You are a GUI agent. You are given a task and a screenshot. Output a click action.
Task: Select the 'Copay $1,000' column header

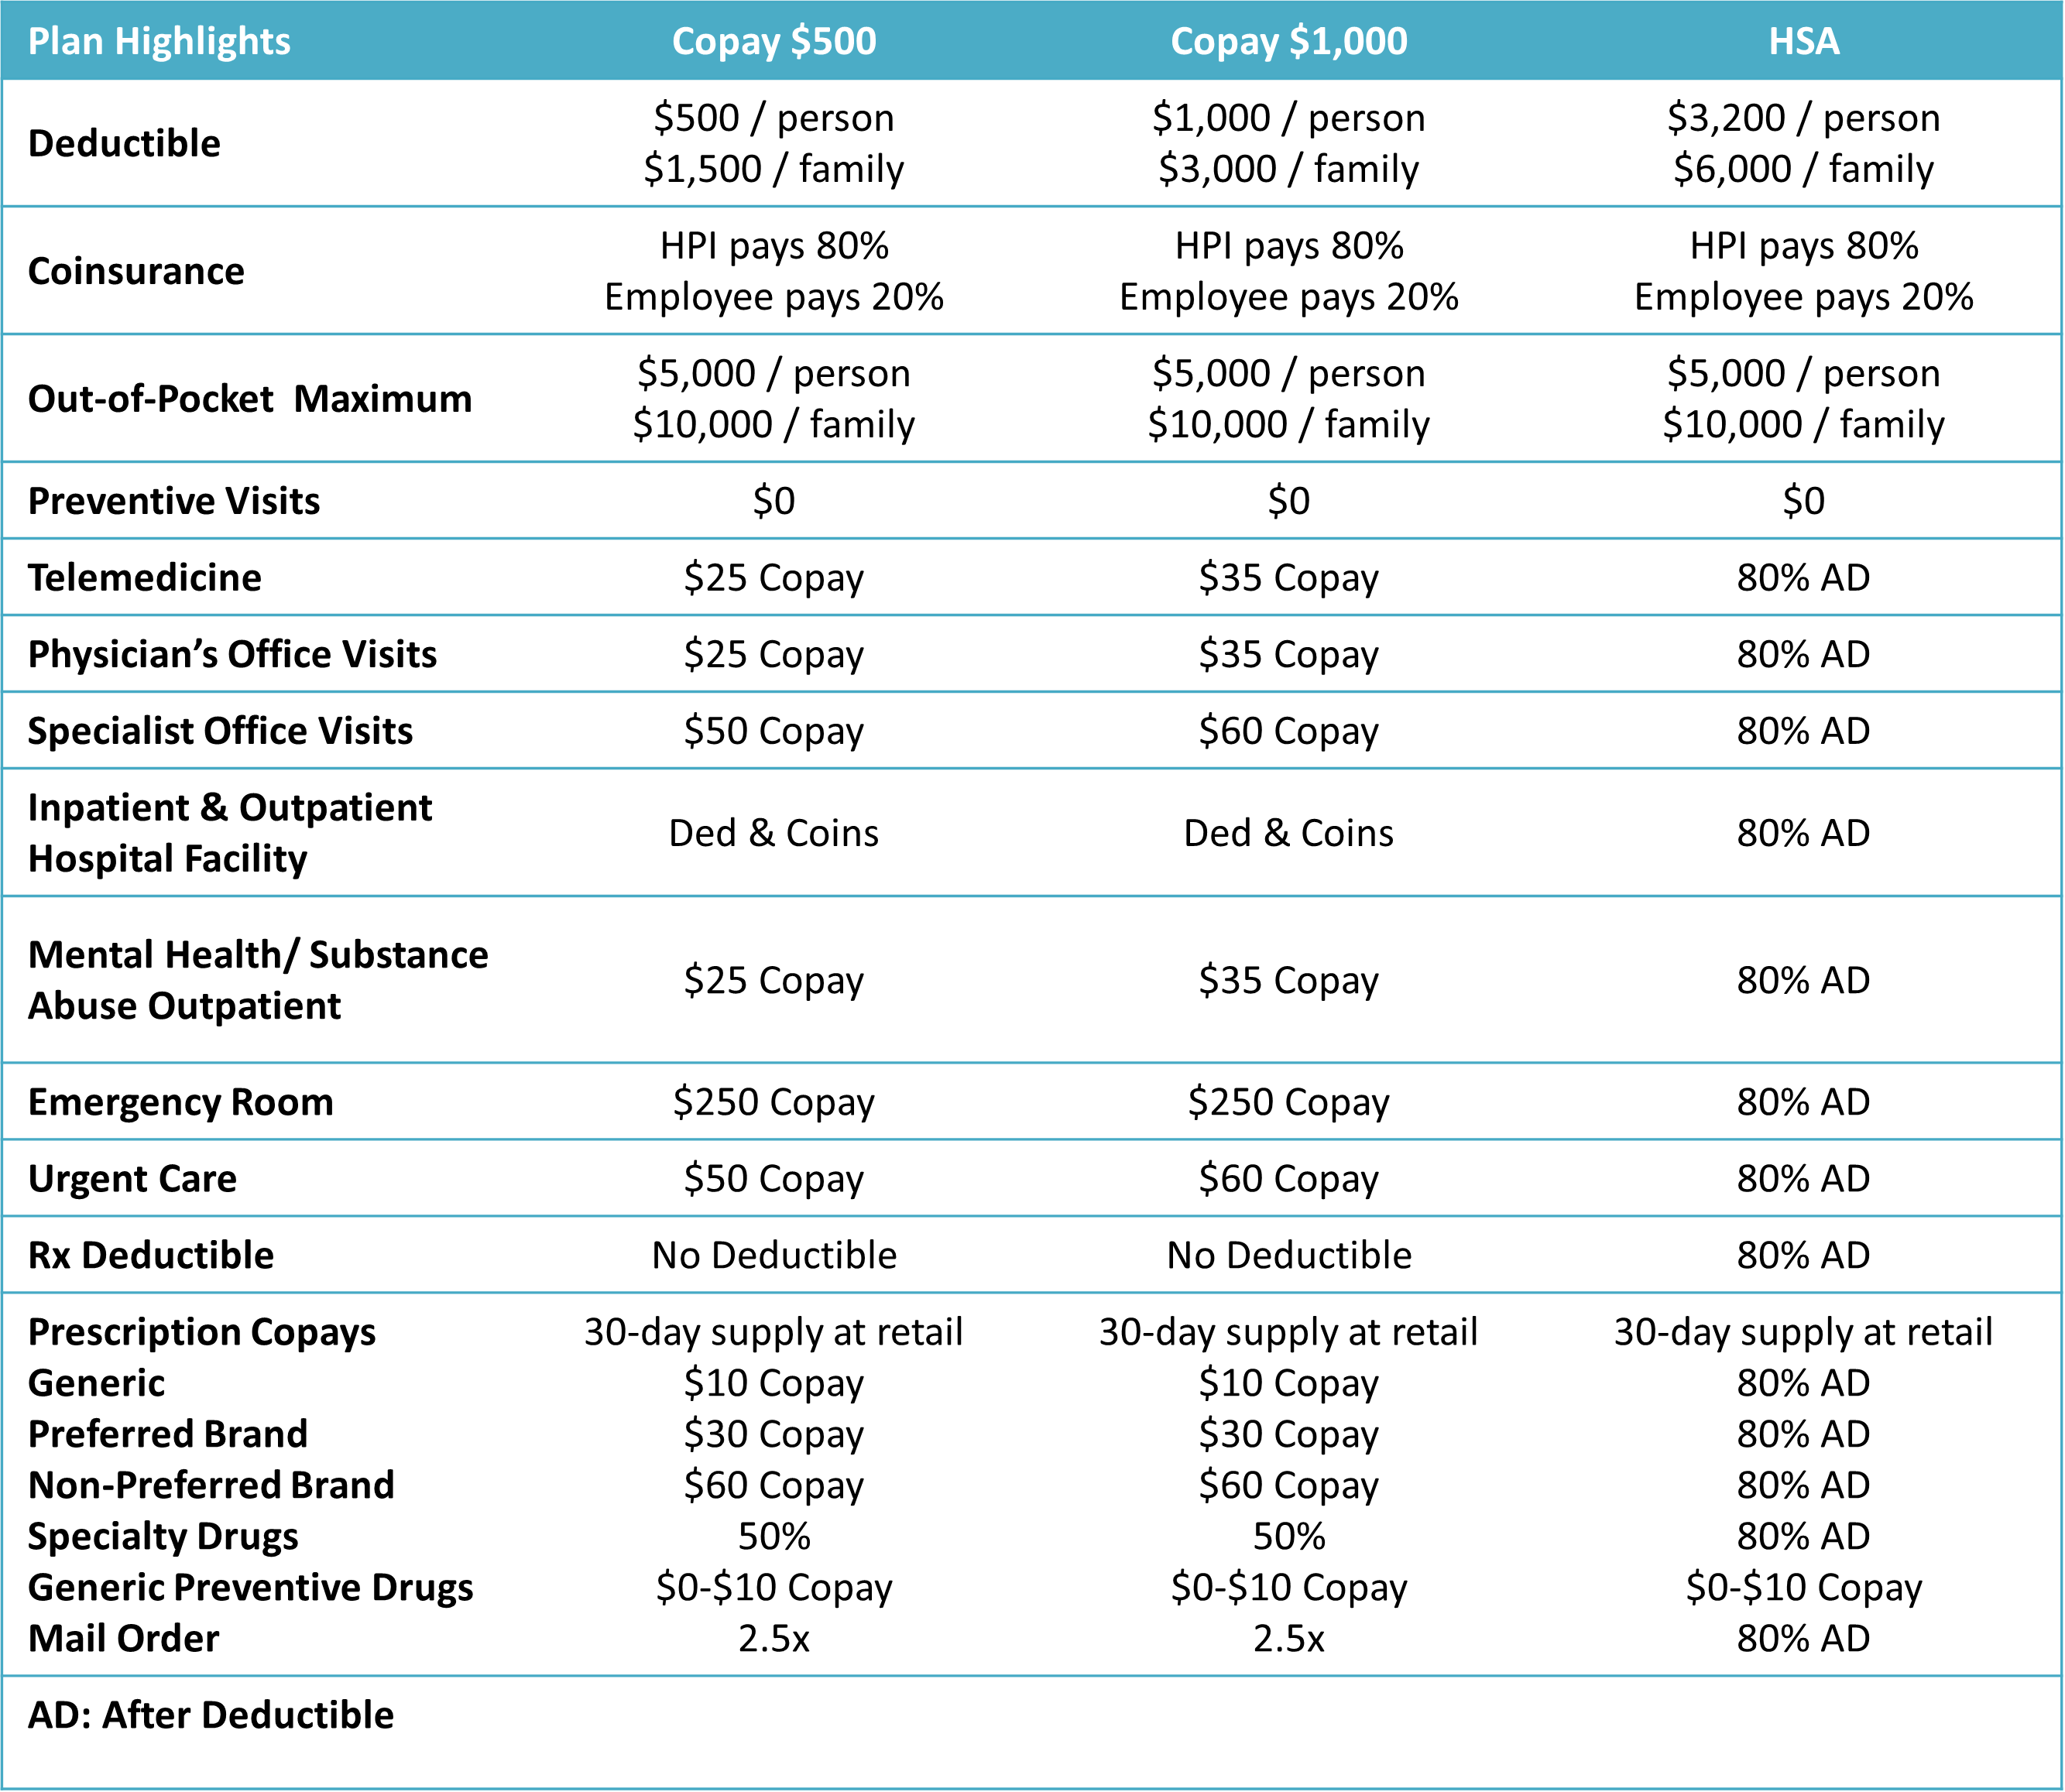click(1289, 41)
